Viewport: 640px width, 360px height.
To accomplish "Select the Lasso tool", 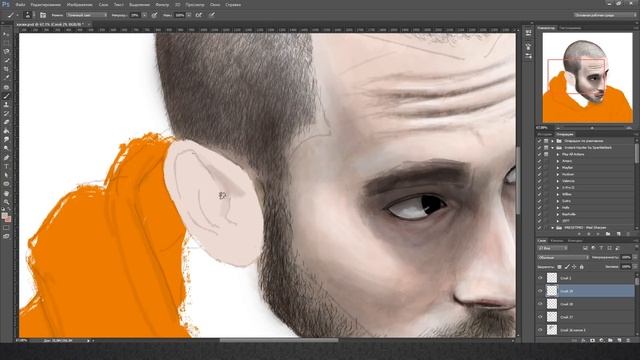I will 6,52.
